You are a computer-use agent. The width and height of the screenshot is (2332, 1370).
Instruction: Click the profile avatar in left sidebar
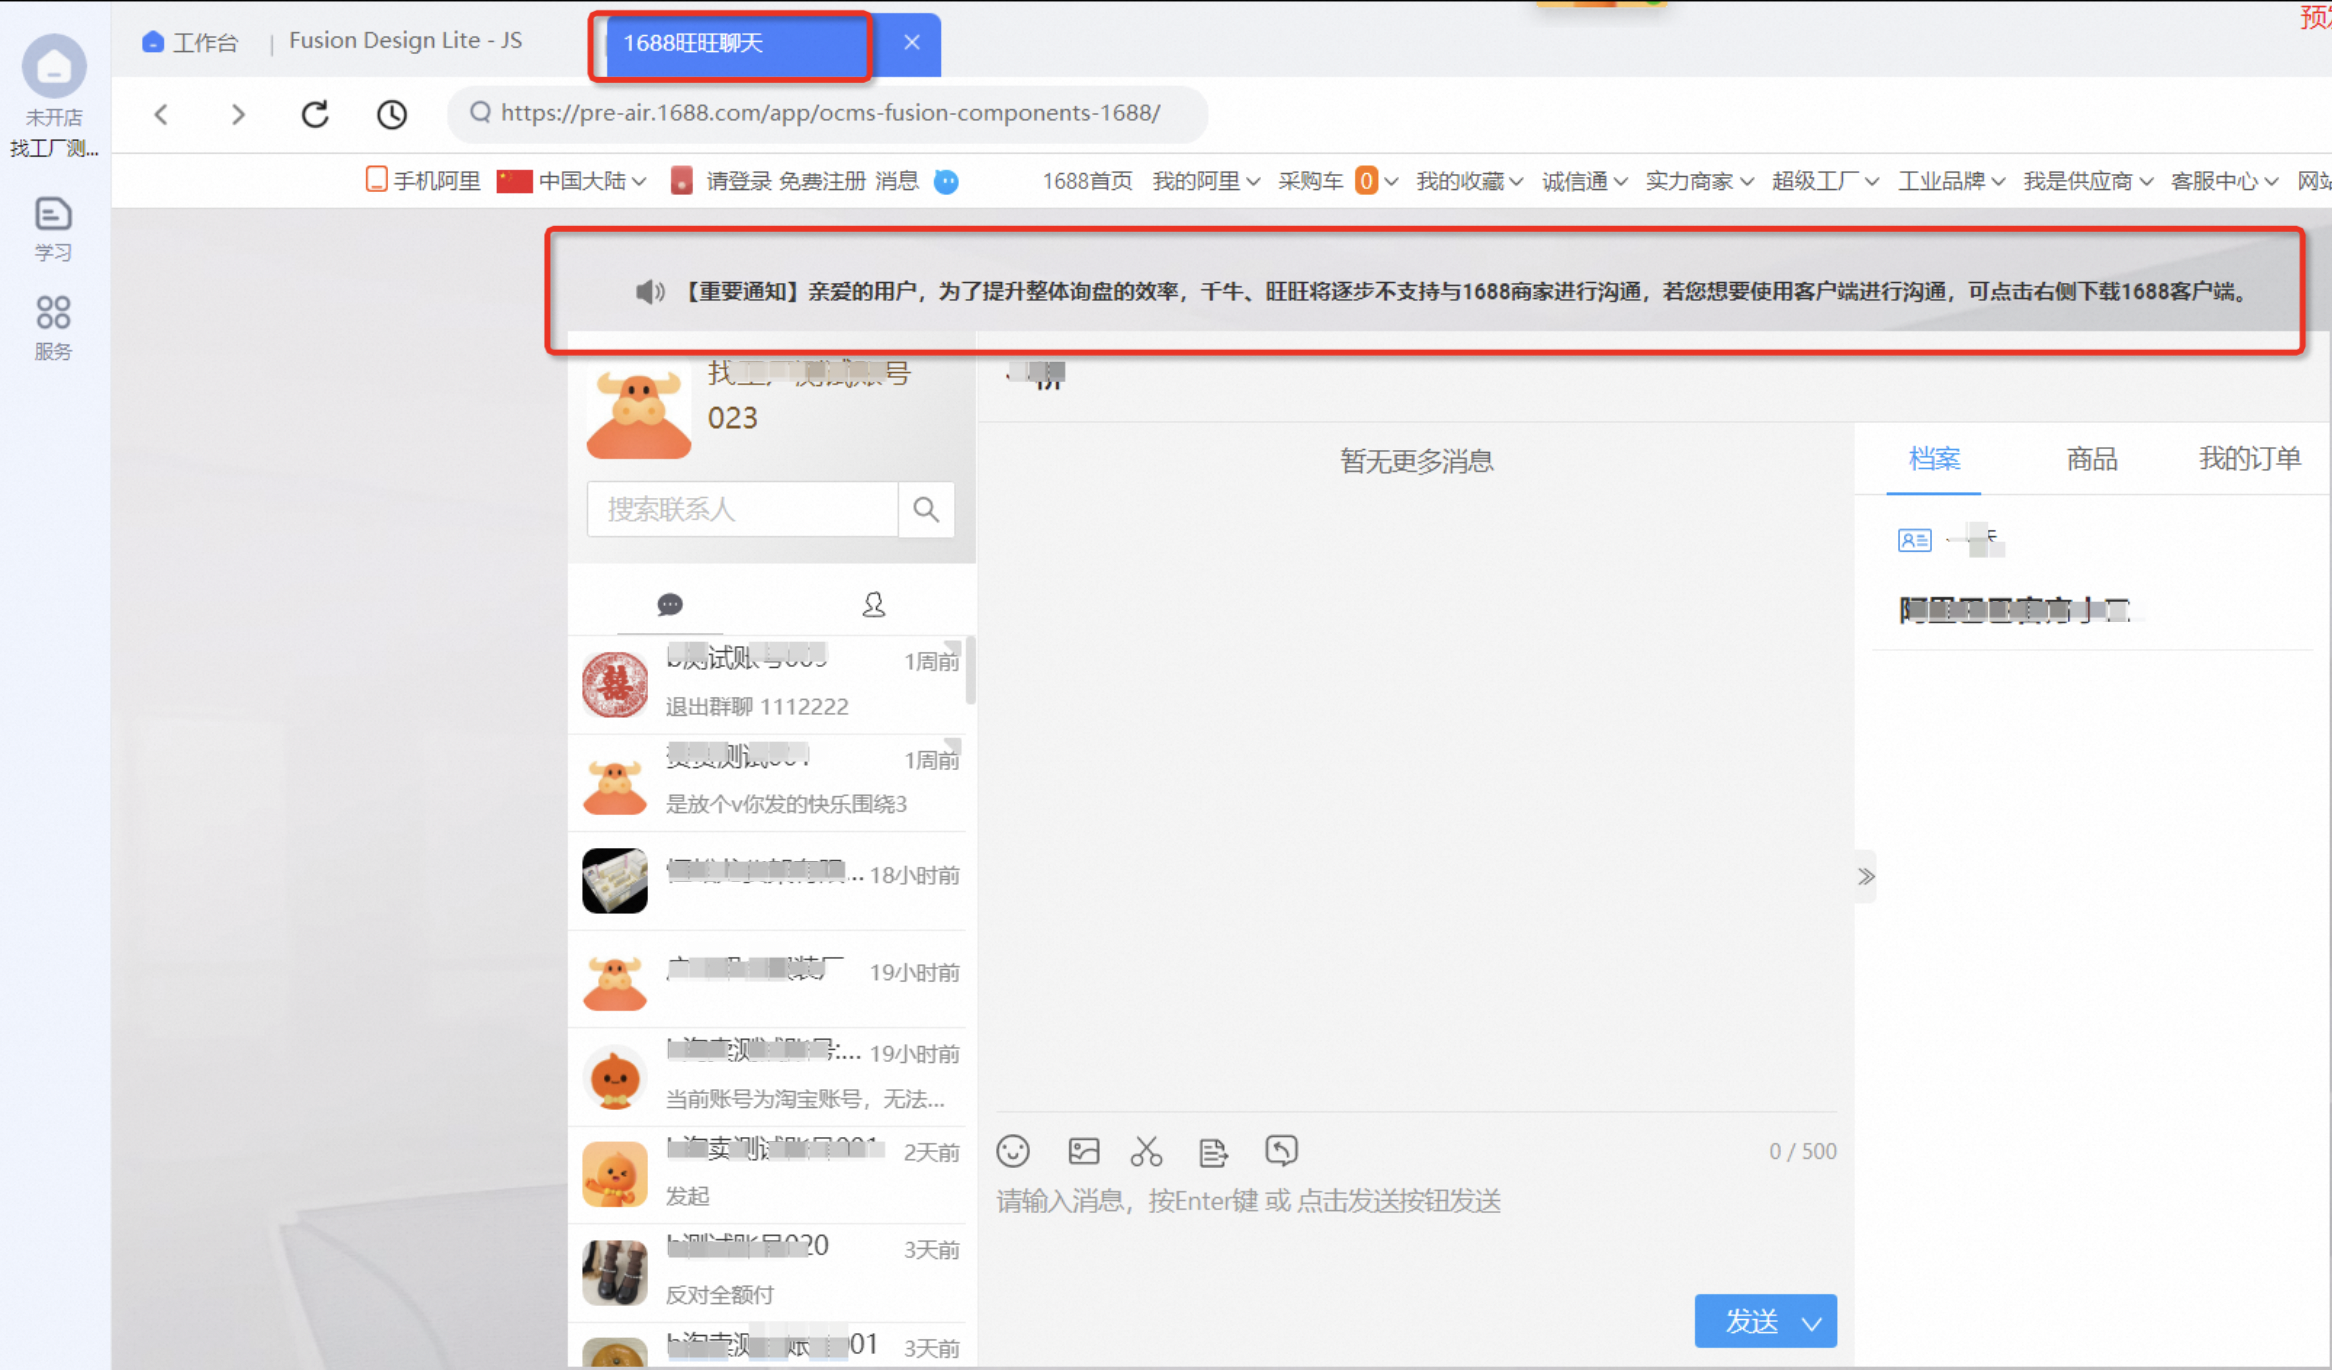(x=54, y=66)
